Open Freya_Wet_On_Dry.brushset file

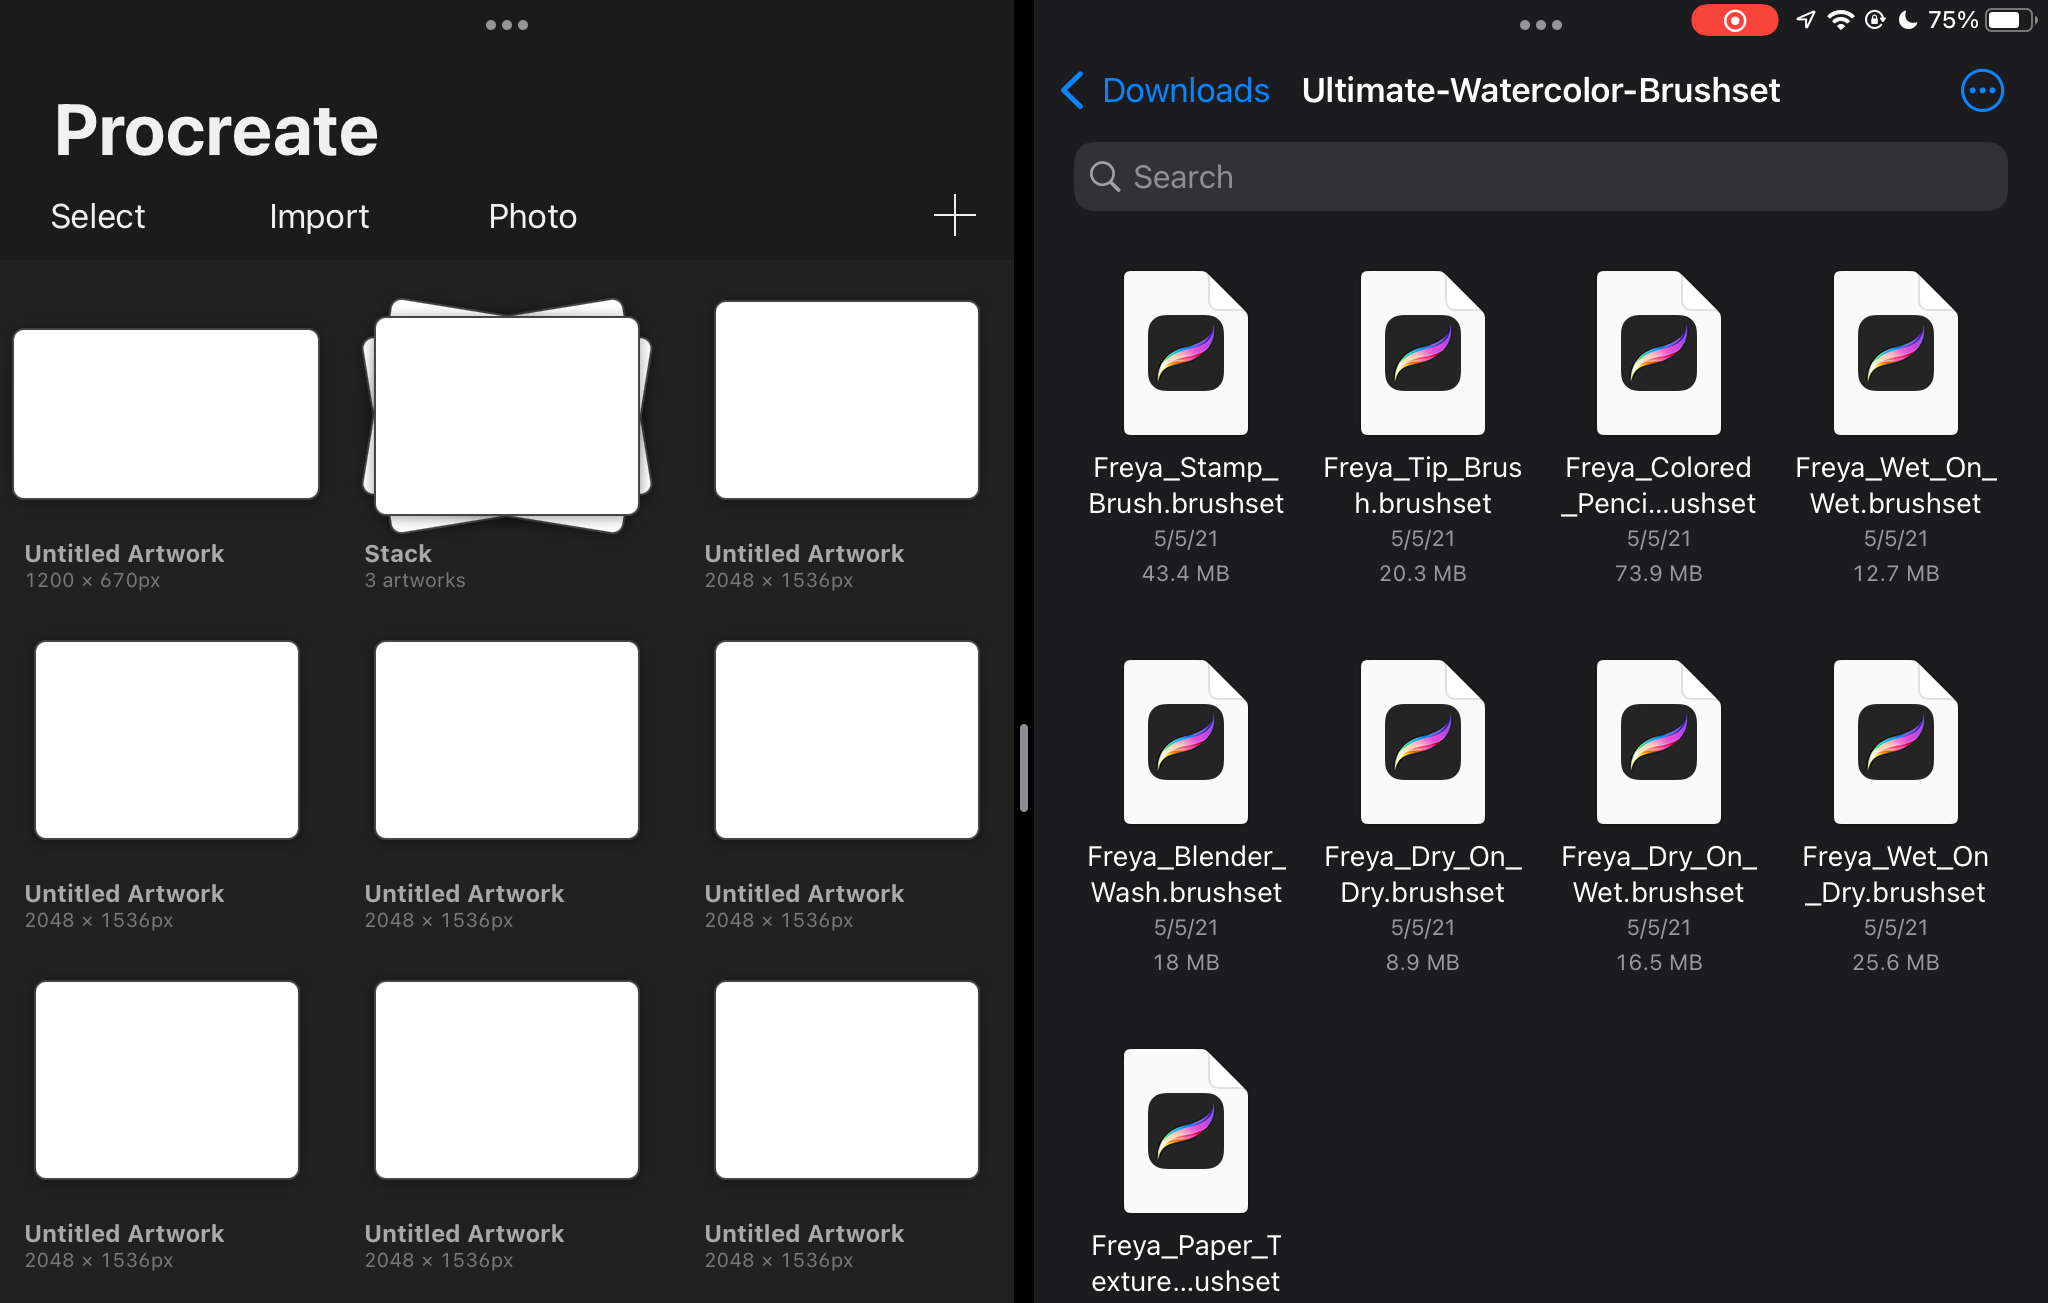(x=1895, y=742)
